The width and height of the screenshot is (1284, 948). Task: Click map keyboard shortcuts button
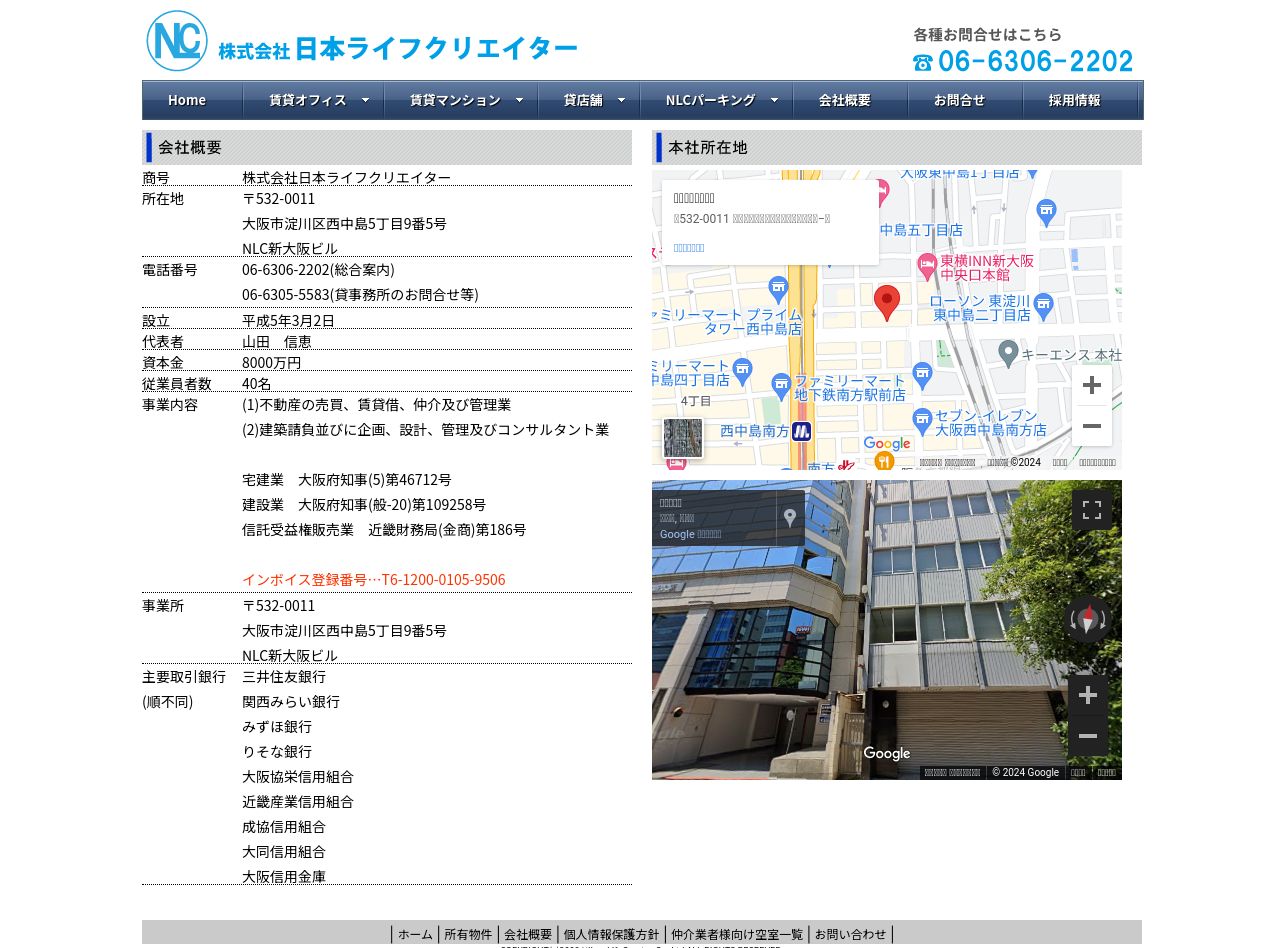pyautogui.click(x=947, y=462)
